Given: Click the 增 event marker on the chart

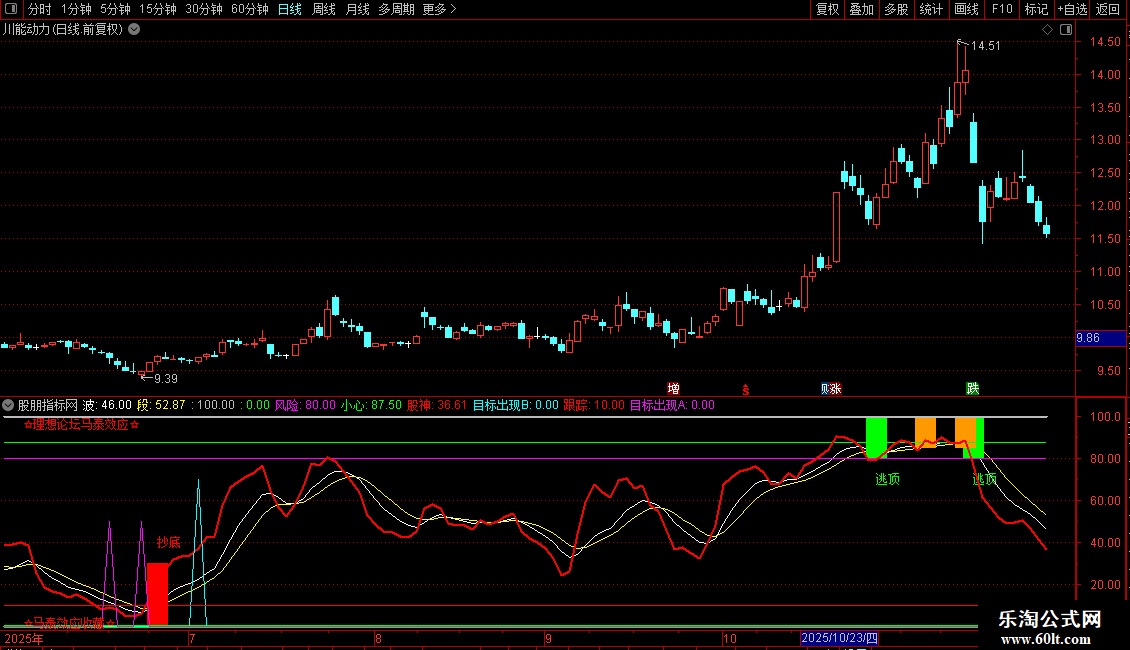Looking at the screenshot, I should click(x=674, y=388).
